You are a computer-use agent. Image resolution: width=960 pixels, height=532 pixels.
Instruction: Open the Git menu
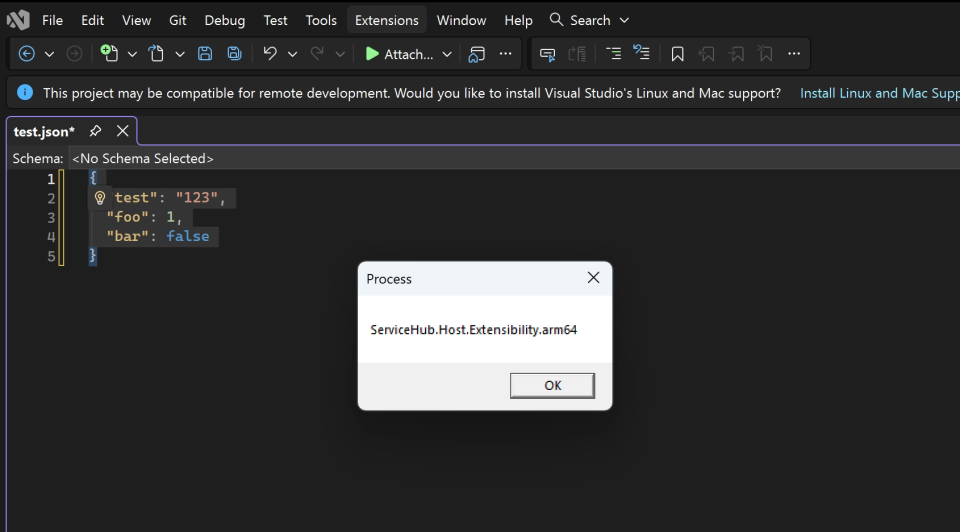(178, 20)
